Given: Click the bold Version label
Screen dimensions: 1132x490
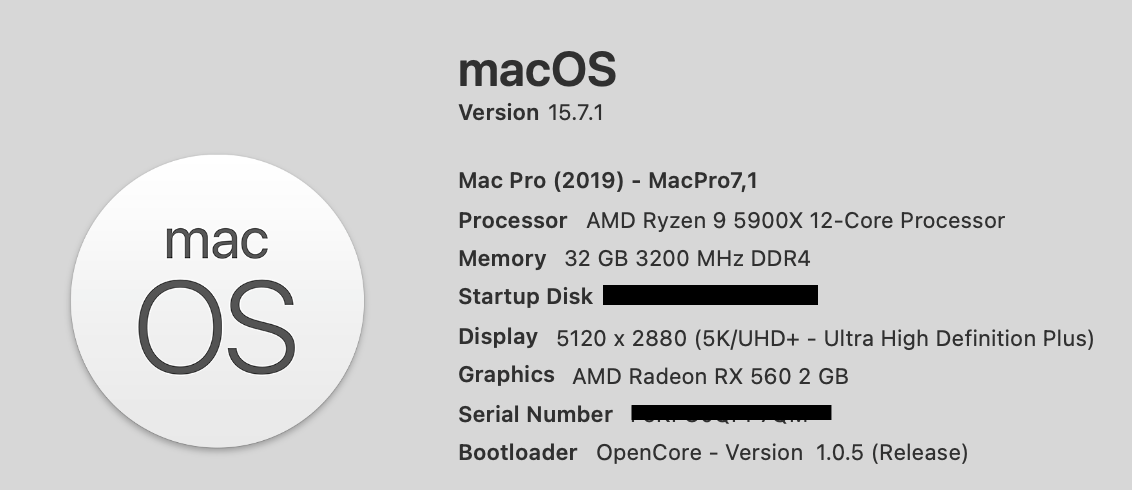Looking at the screenshot, I should 498,112.
